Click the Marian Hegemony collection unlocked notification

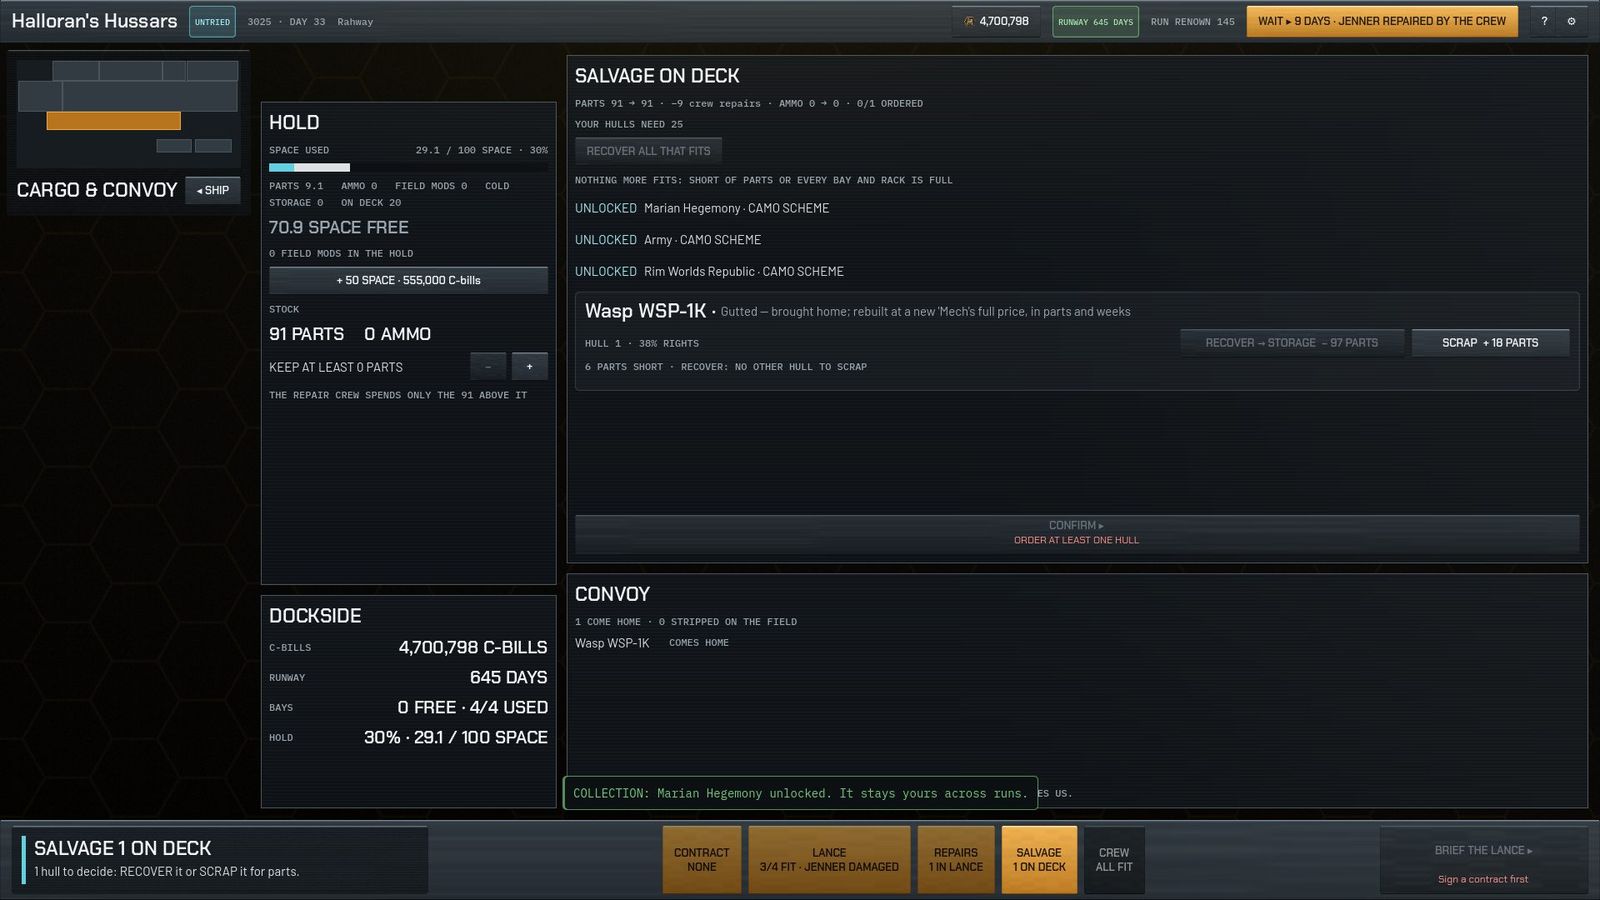800,793
